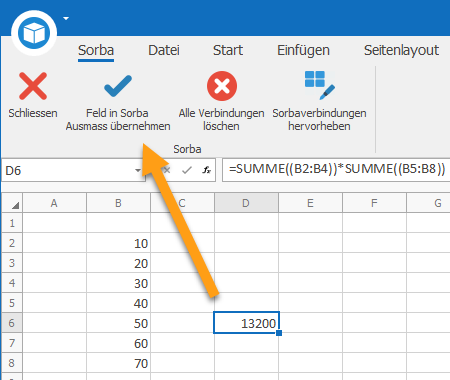Switch to the Datei tab
Viewport: 450px width, 380px height.
tap(164, 50)
